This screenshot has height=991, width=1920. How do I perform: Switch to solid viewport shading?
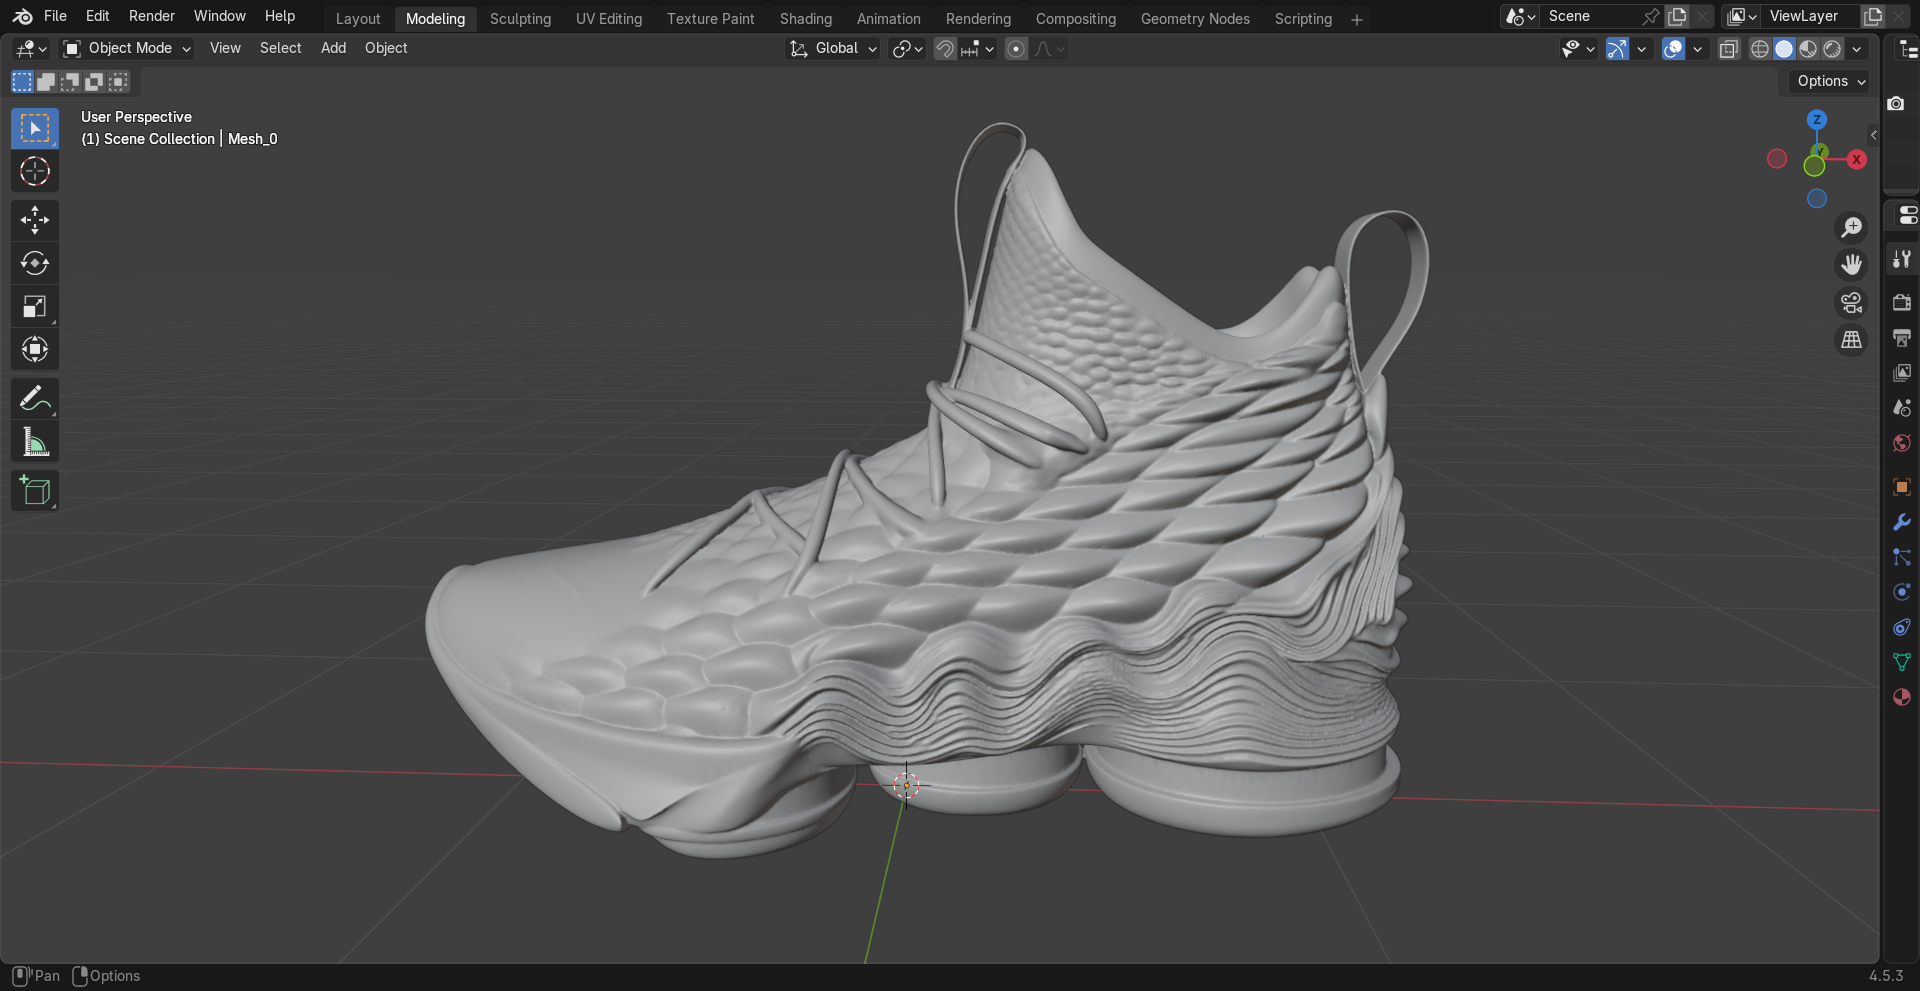1784,49
